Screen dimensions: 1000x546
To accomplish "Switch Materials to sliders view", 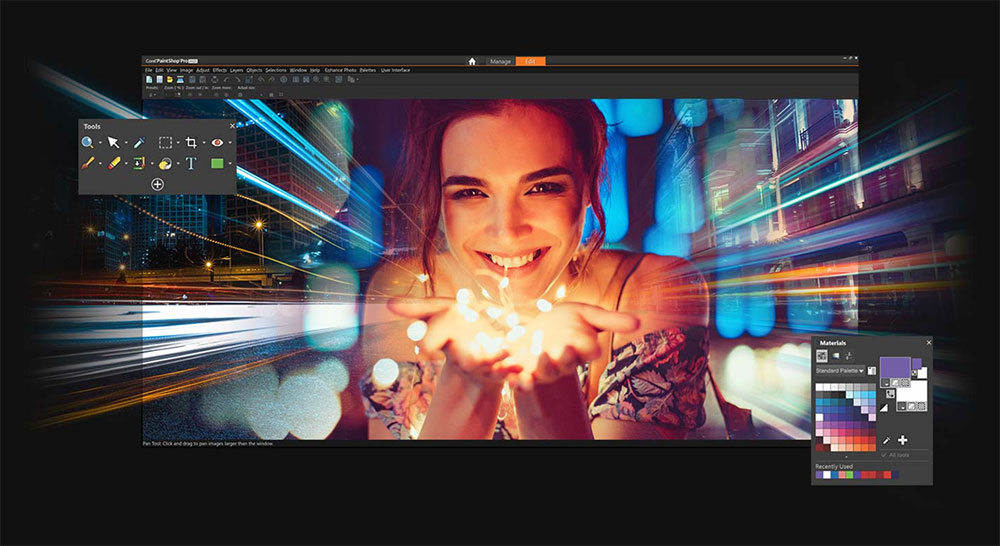I will 849,356.
